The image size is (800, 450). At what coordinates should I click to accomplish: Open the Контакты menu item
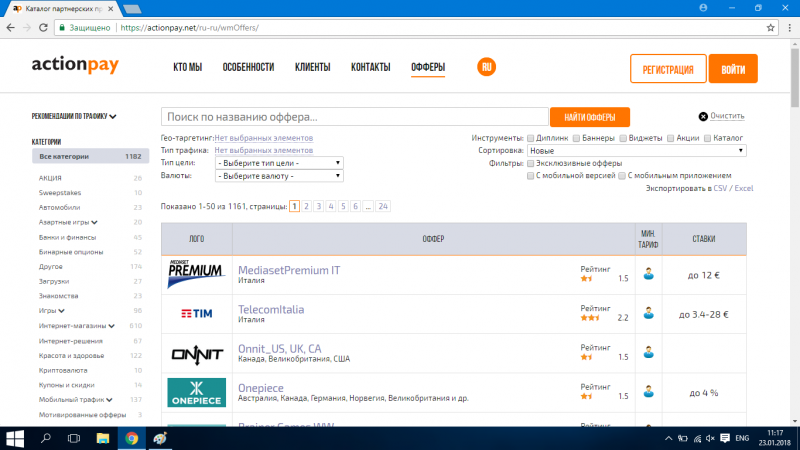(x=370, y=67)
